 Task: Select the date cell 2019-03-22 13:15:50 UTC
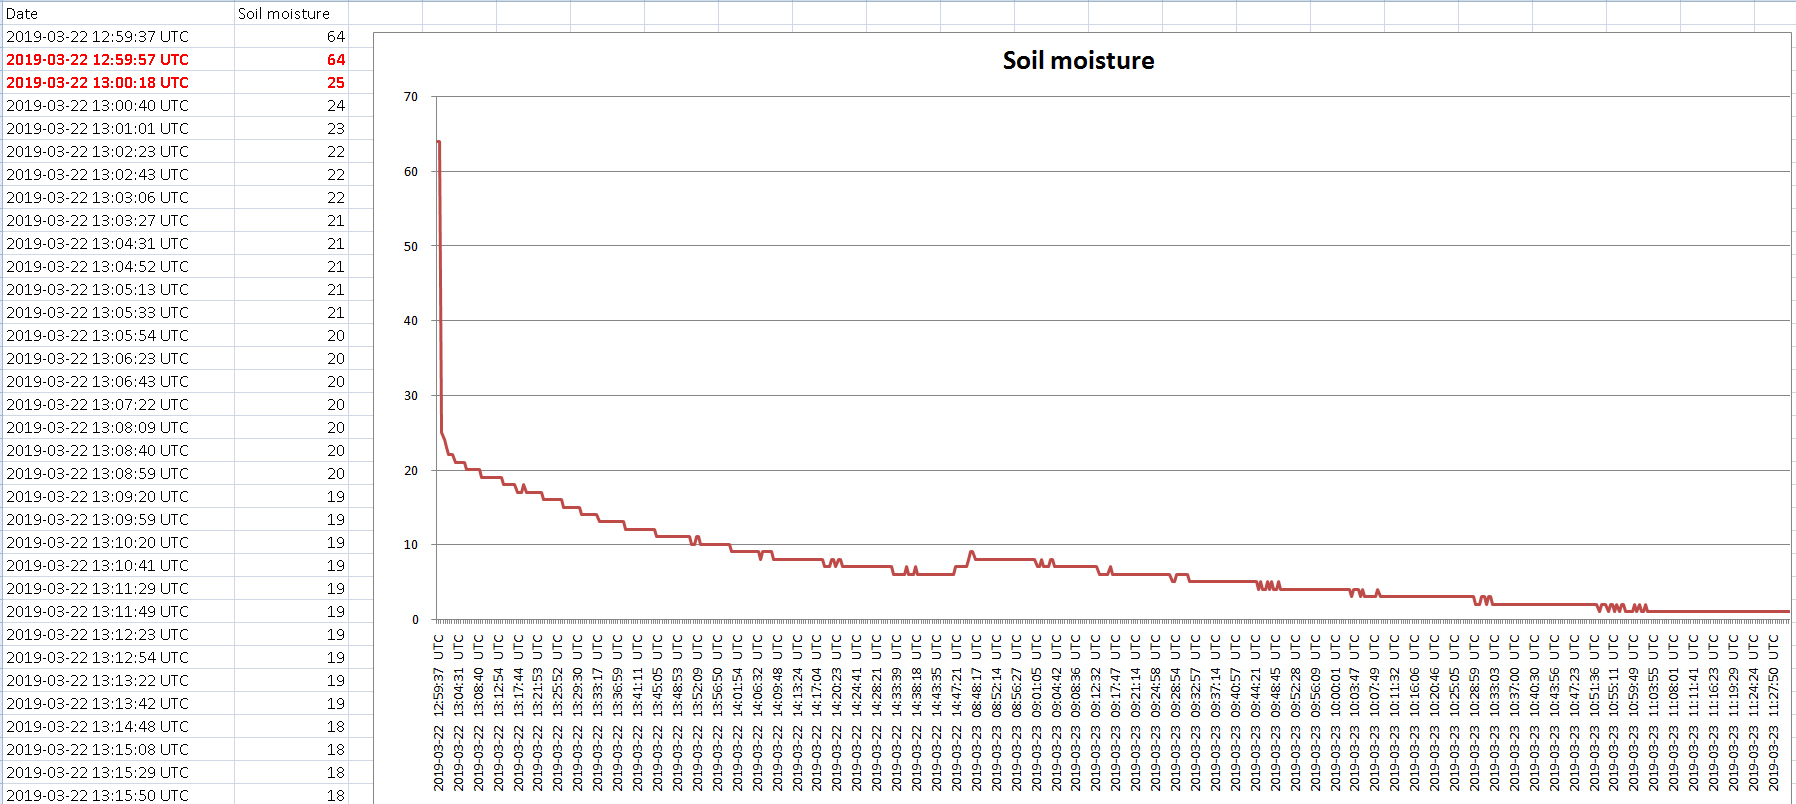coord(97,795)
